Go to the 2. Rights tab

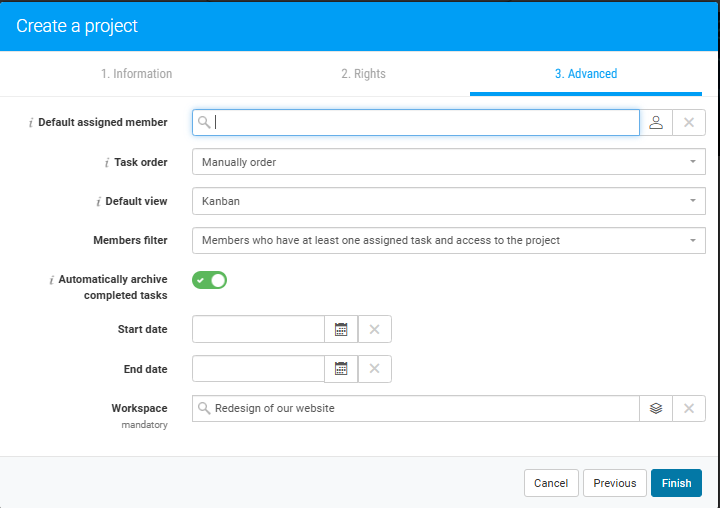click(x=363, y=74)
